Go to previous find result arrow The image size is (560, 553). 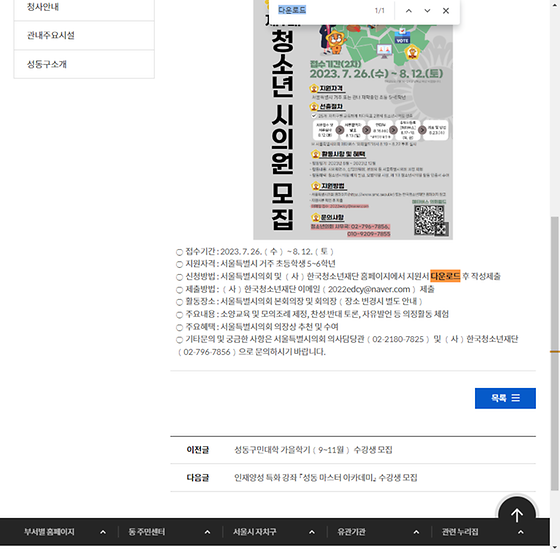coord(409,11)
